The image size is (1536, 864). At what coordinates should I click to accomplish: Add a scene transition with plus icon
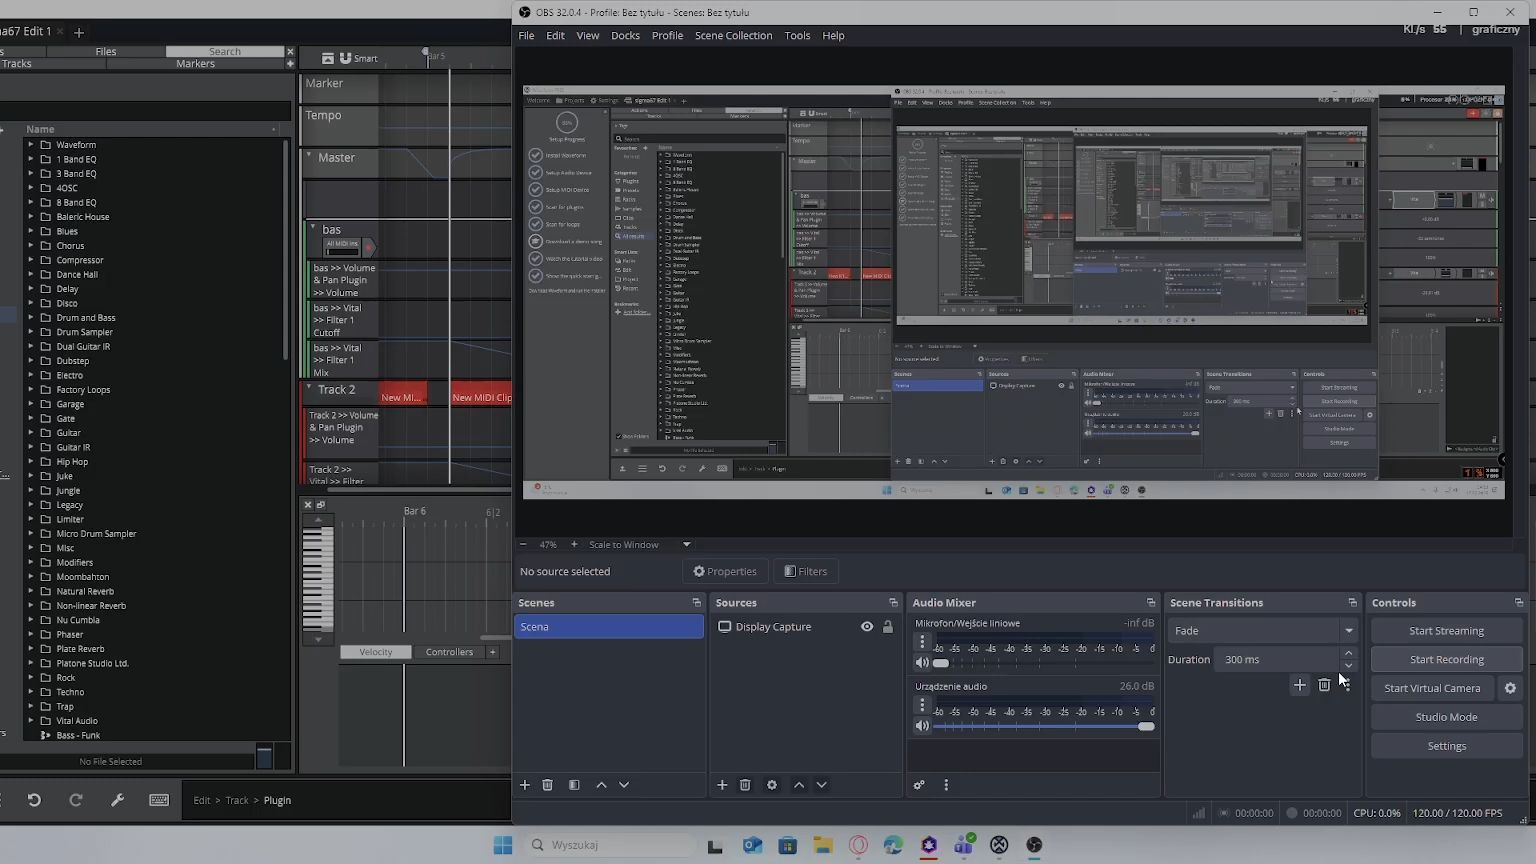[1299, 685]
